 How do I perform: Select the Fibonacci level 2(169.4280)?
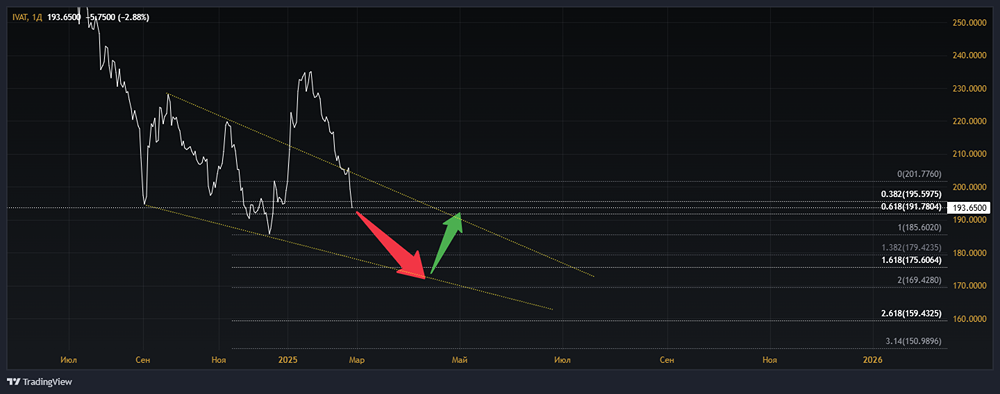tap(918, 281)
